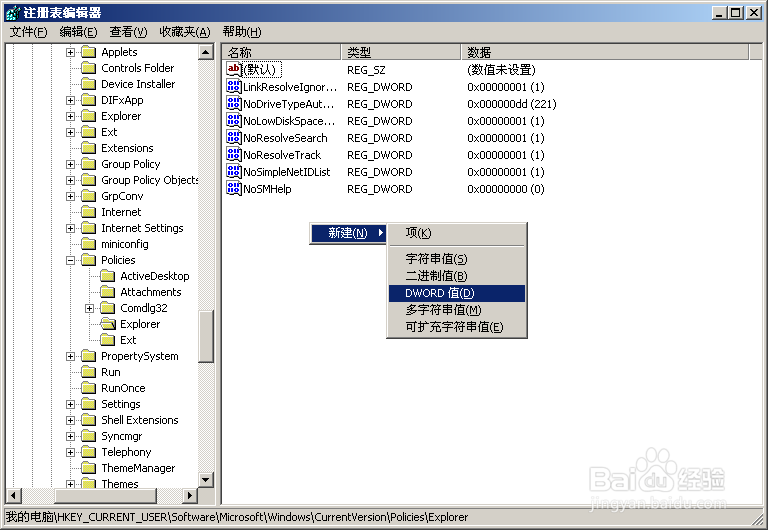
Task: Select the Internet key in the tree
Action: click(121, 212)
